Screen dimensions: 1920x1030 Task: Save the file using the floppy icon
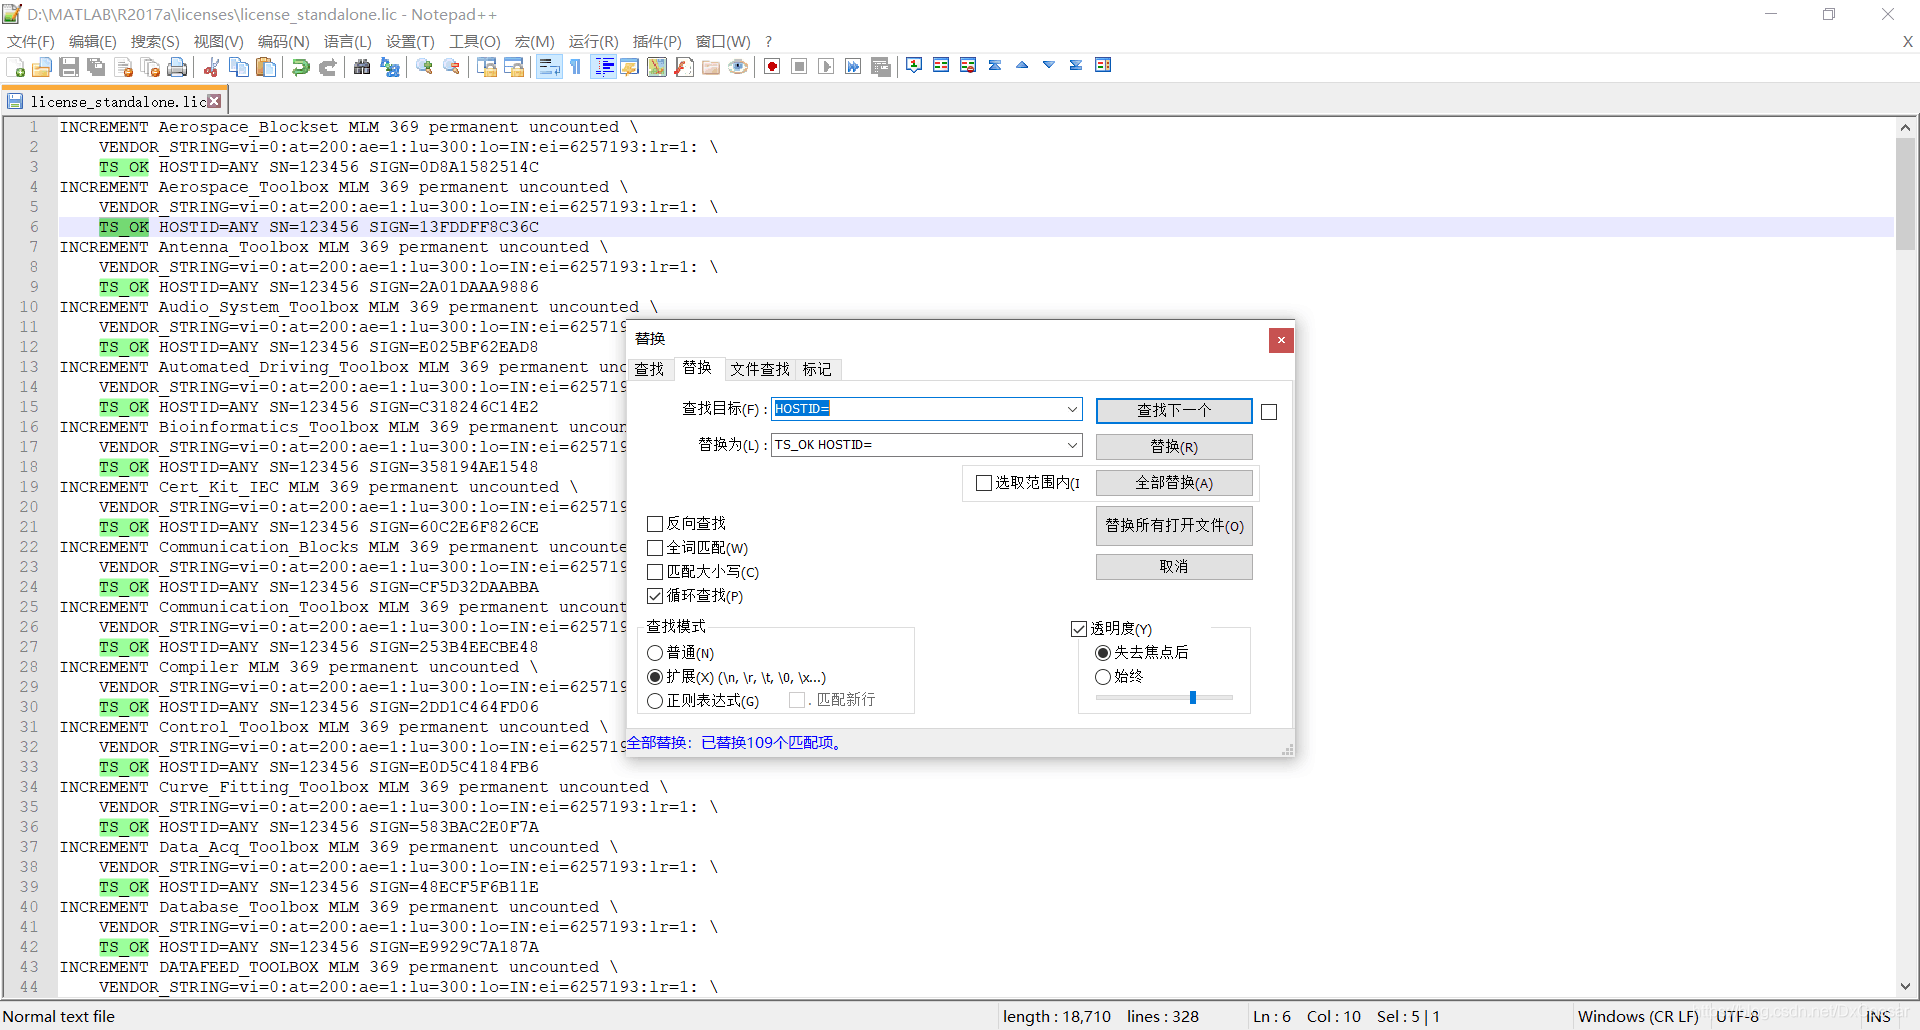point(69,67)
